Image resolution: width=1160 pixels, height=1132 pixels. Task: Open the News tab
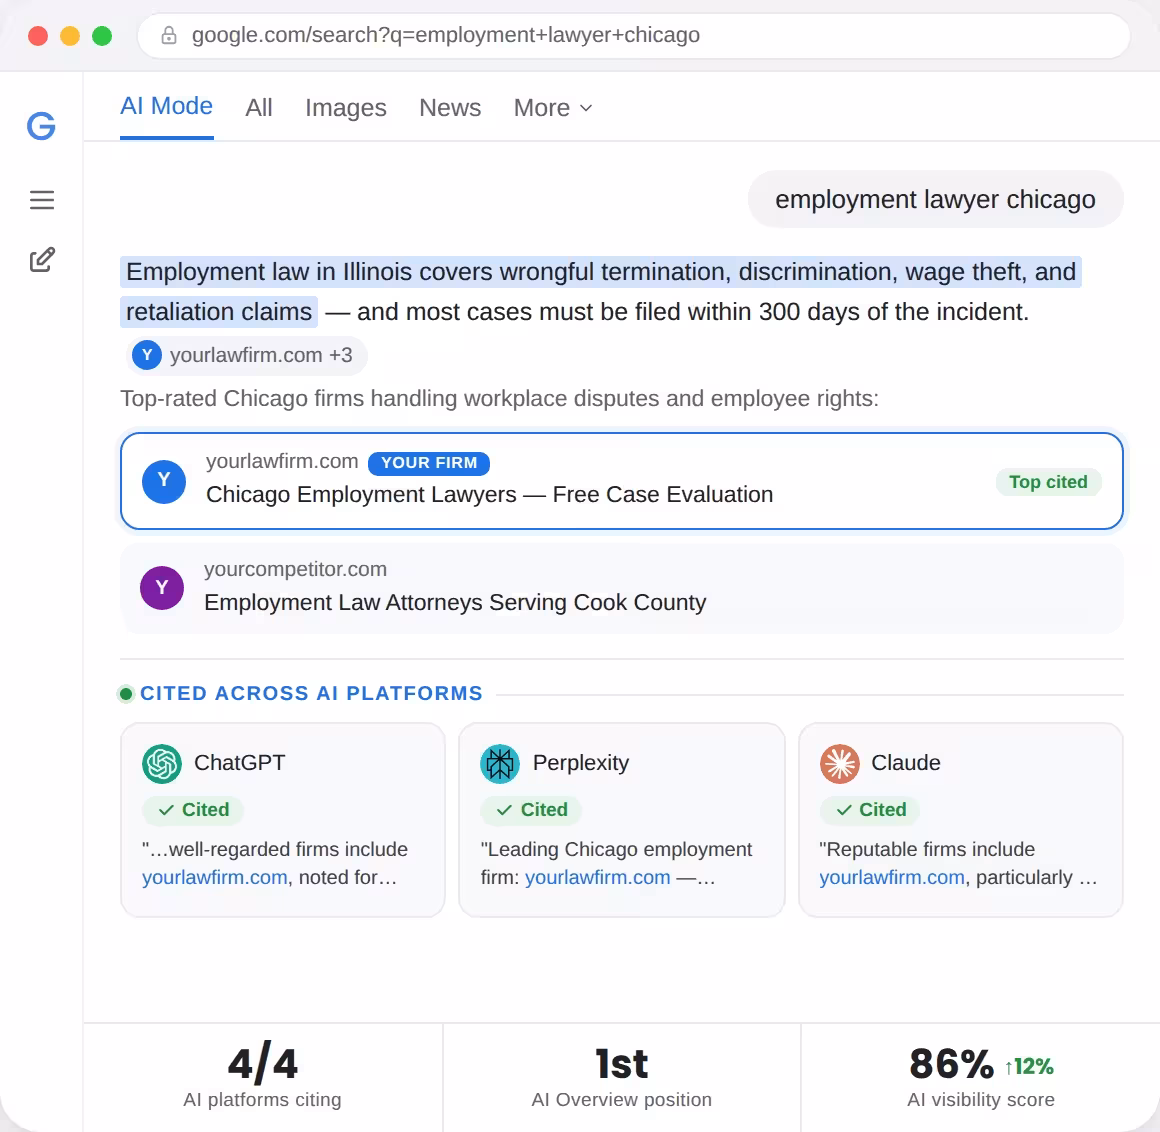click(450, 108)
